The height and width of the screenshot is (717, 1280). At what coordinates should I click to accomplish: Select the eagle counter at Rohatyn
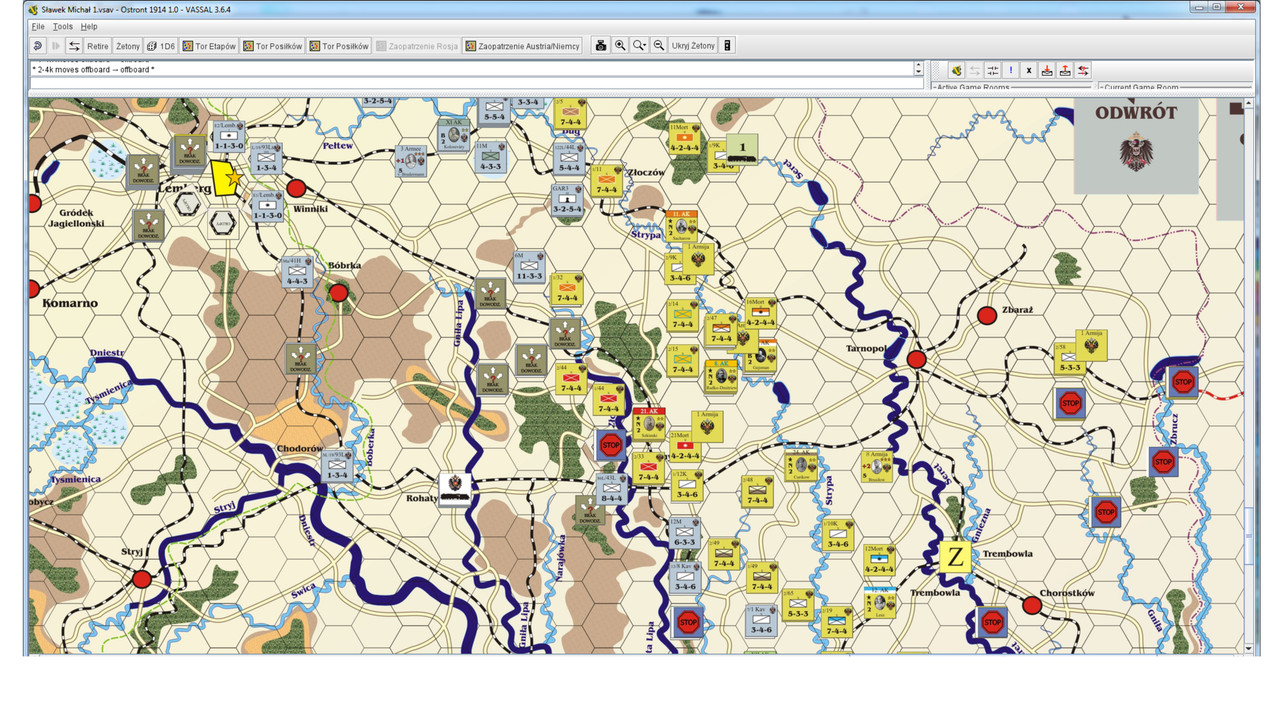point(456,489)
